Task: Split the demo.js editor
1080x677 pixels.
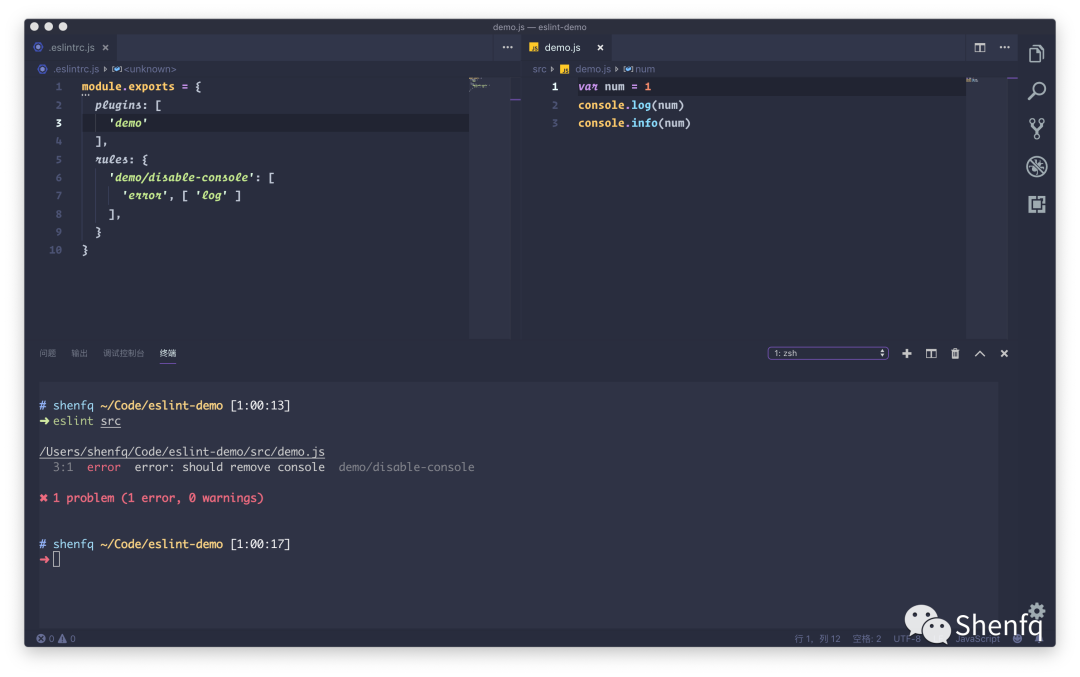Action: pos(979,48)
